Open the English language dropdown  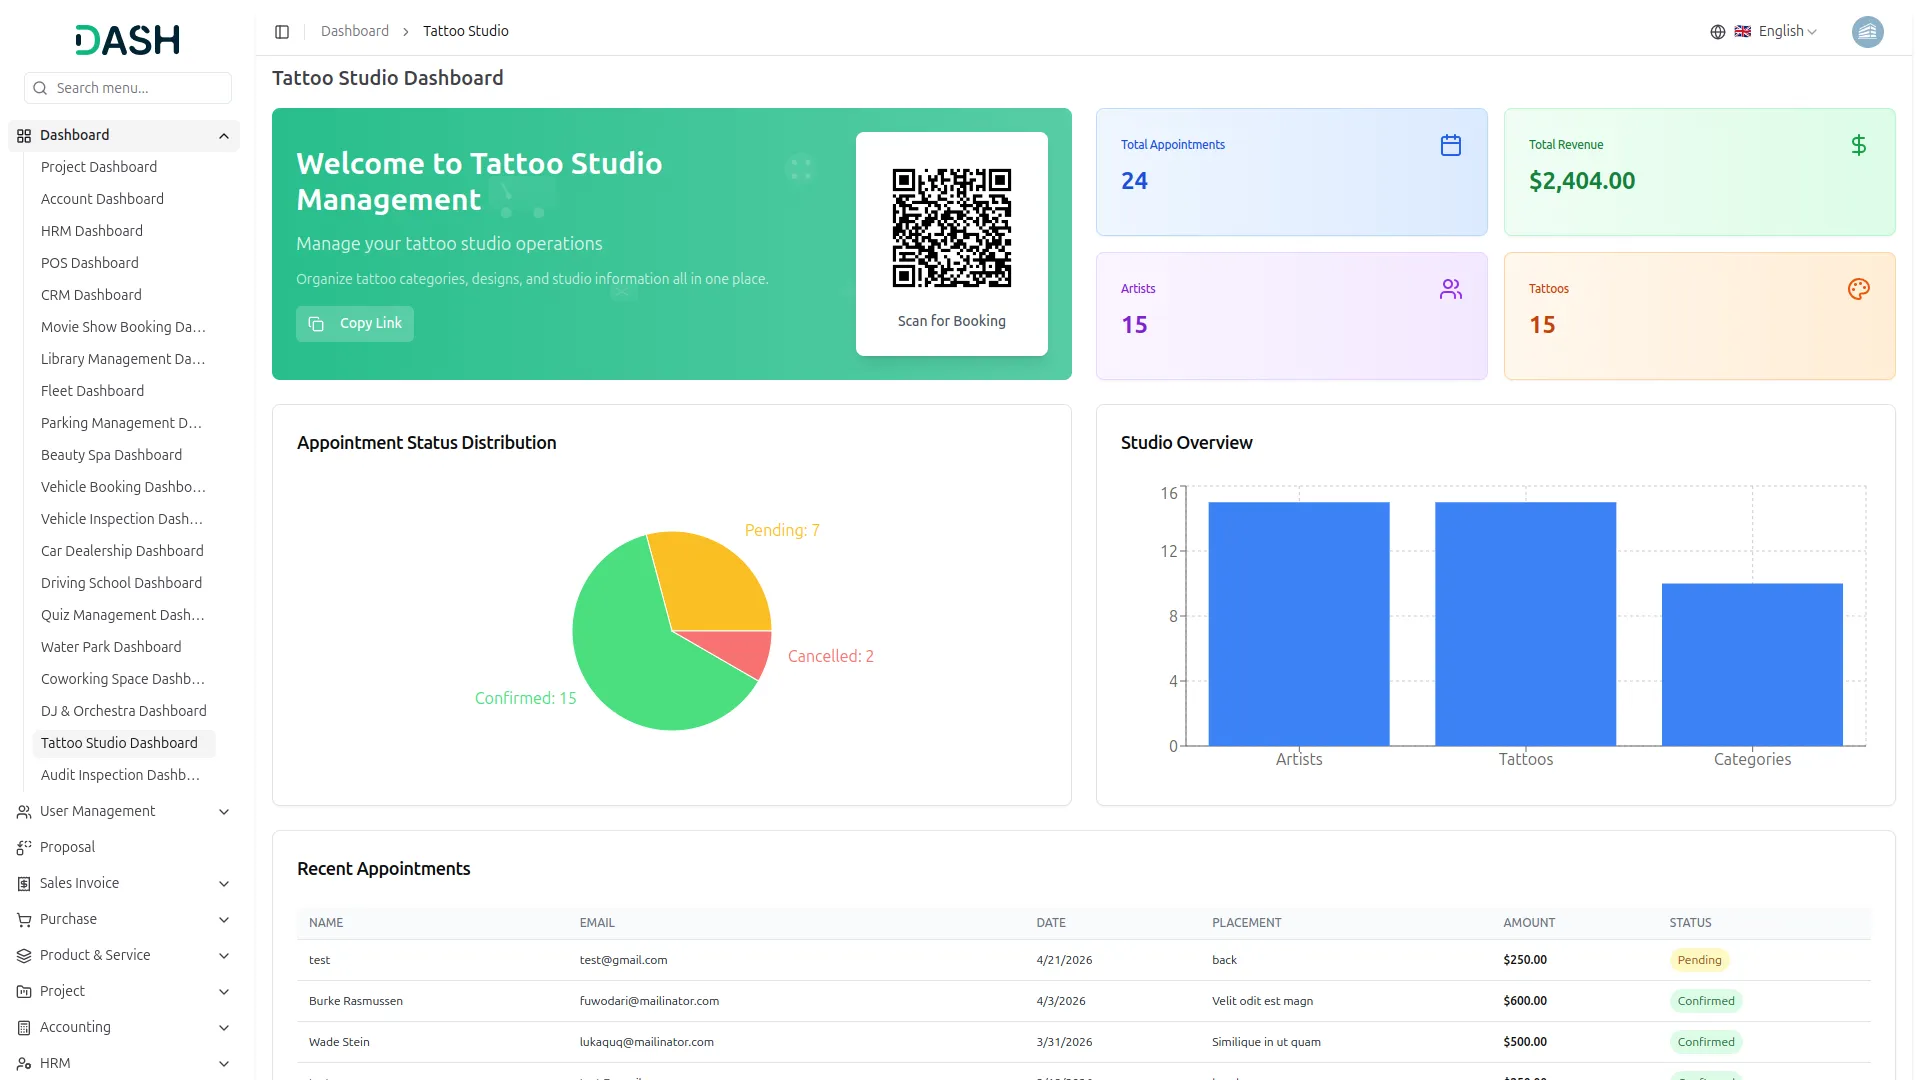tap(1786, 32)
